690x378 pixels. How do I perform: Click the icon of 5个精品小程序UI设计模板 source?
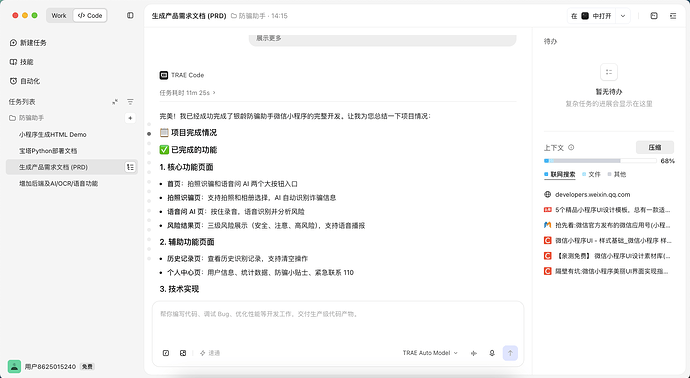coord(547,210)
